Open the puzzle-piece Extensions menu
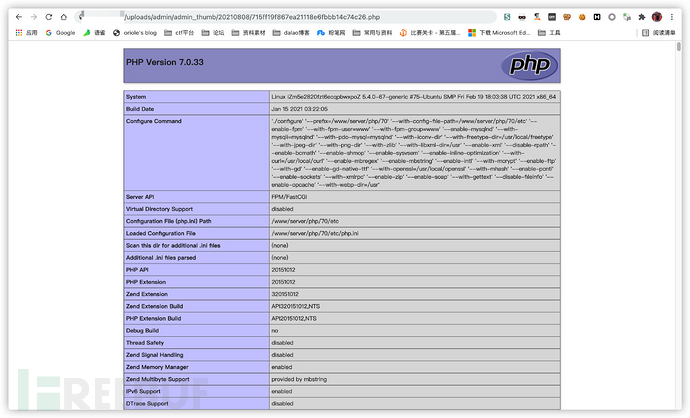 [642, 17]
